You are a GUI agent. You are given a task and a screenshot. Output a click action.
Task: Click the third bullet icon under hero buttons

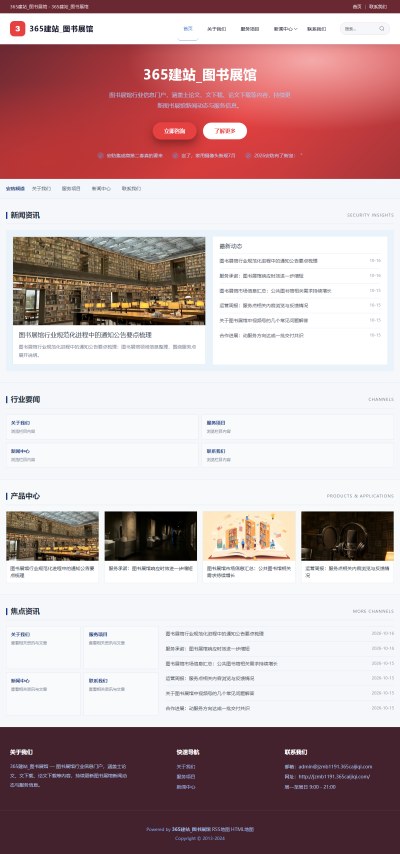pos(248,156)
